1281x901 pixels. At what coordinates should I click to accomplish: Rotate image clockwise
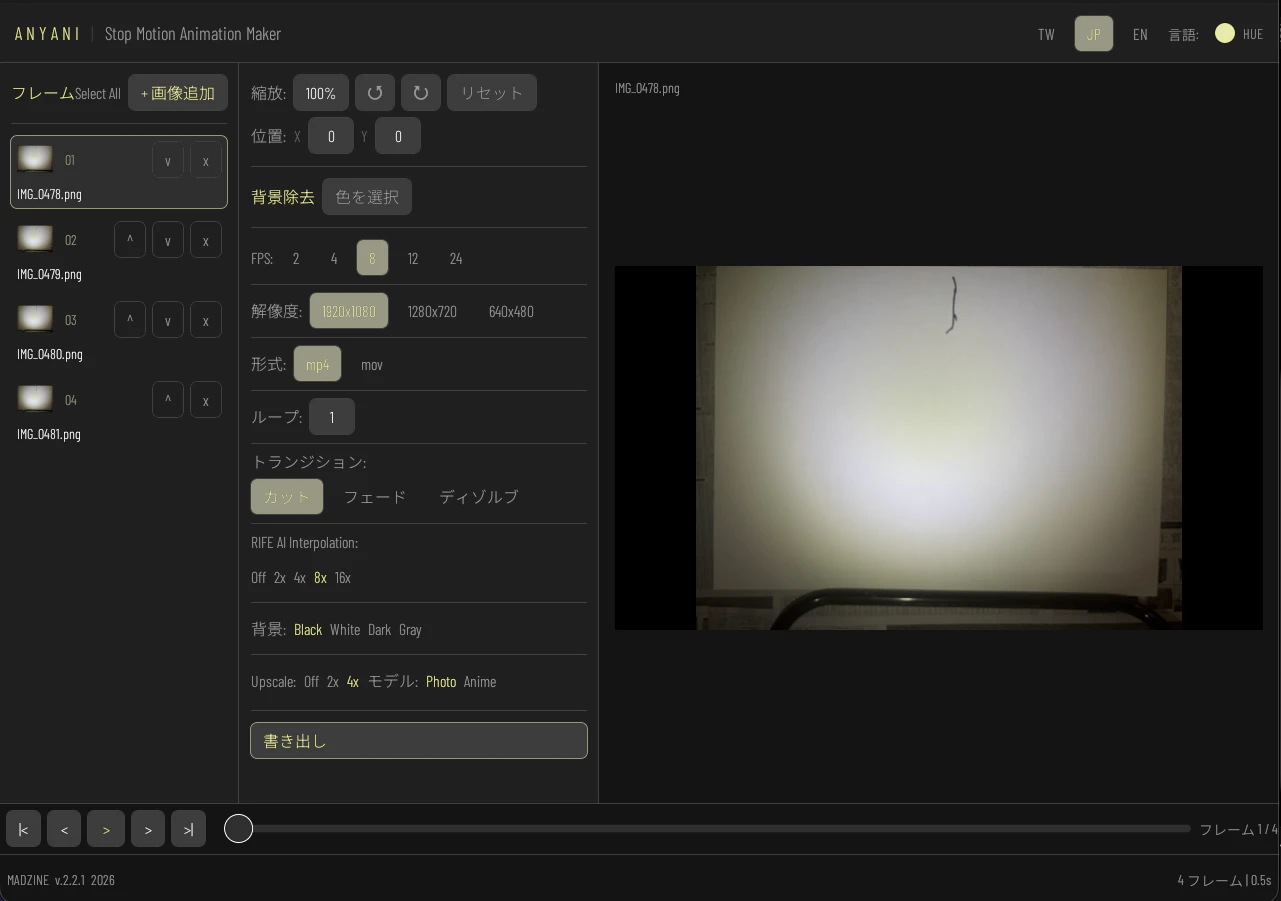(x=421, y=93)
